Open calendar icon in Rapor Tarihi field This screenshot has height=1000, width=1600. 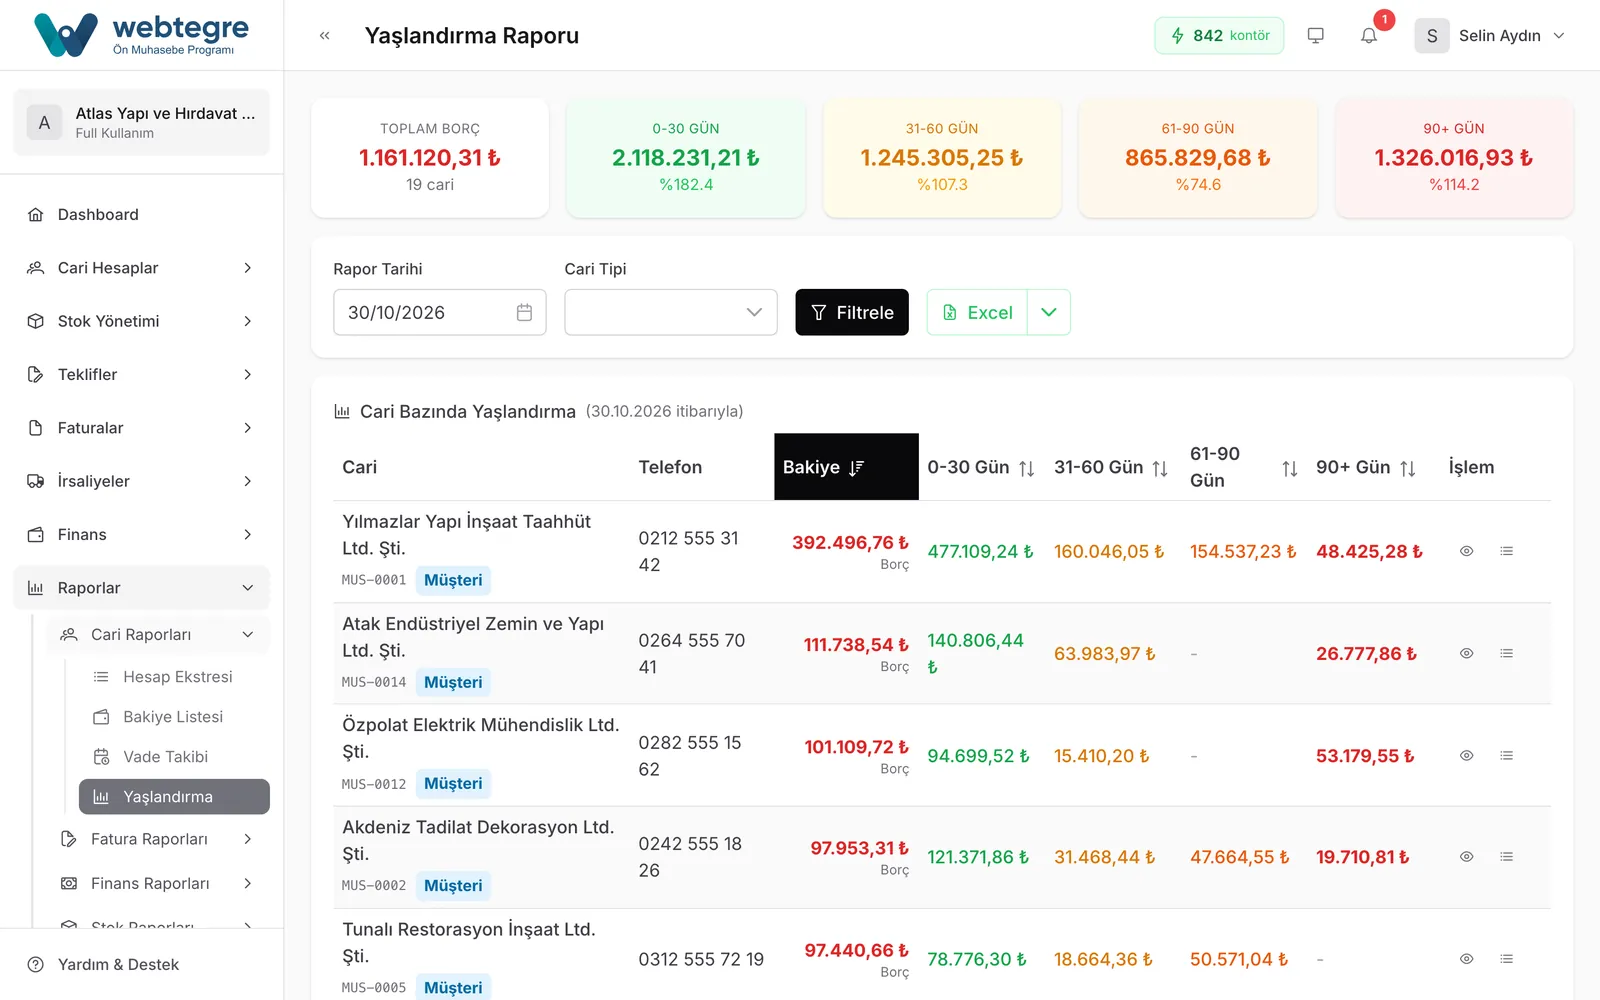tap(524, 312)
